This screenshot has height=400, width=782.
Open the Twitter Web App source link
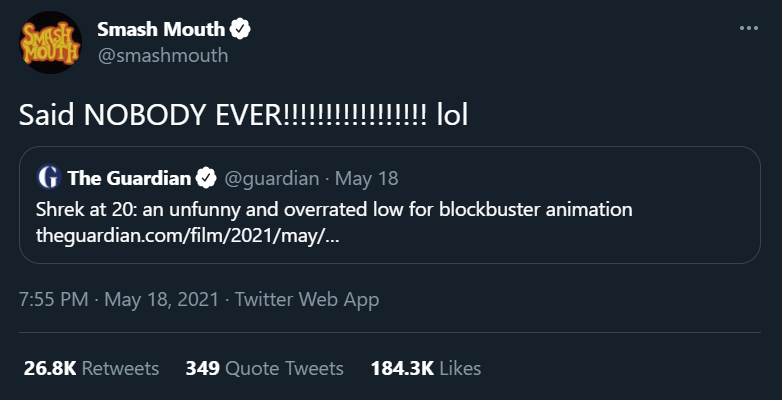[x=306, y=299]
